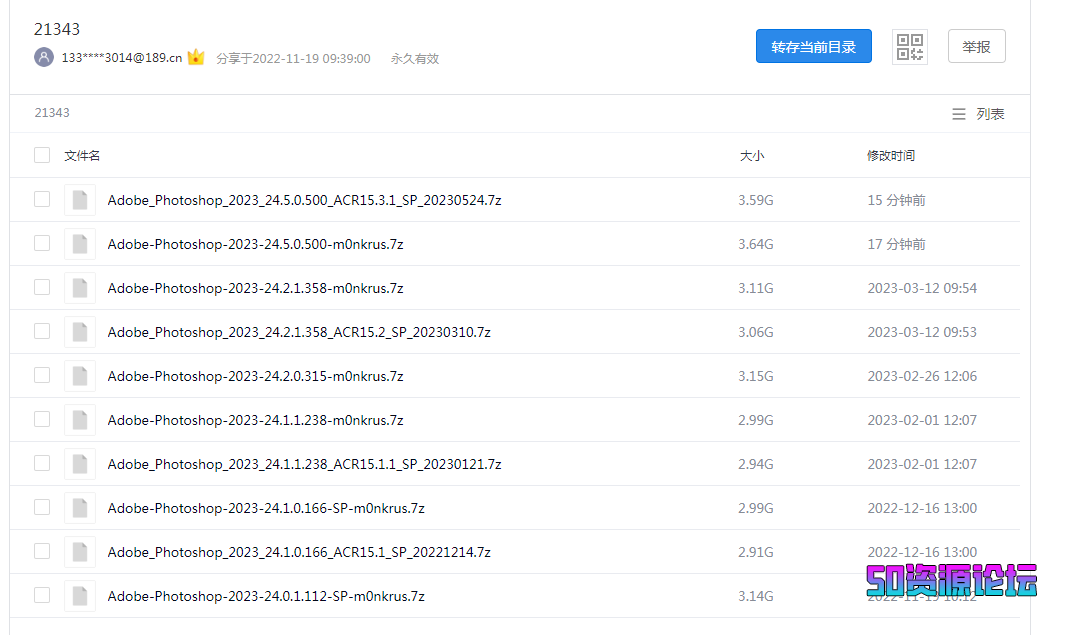Click the 3.14G size value
Image resolution: width=1082 pixels, height=635 pixels.
tap(756, 596)
